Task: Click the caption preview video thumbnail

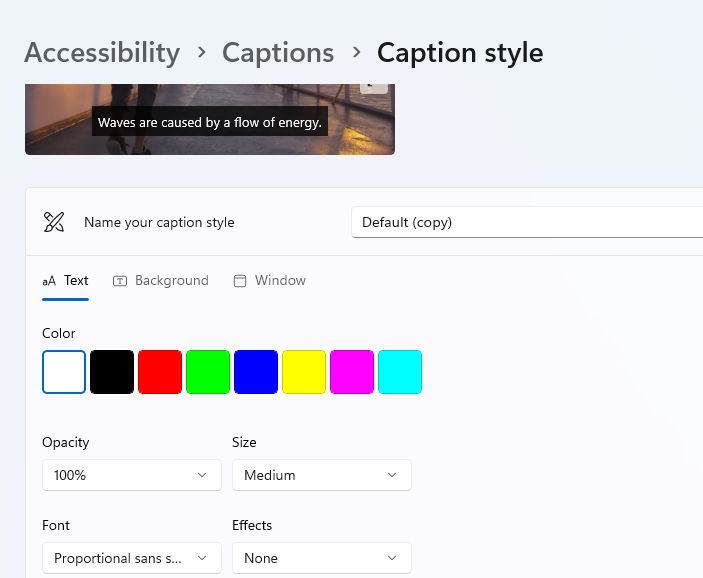Action: pyautogui.click(x=209, y=120)
